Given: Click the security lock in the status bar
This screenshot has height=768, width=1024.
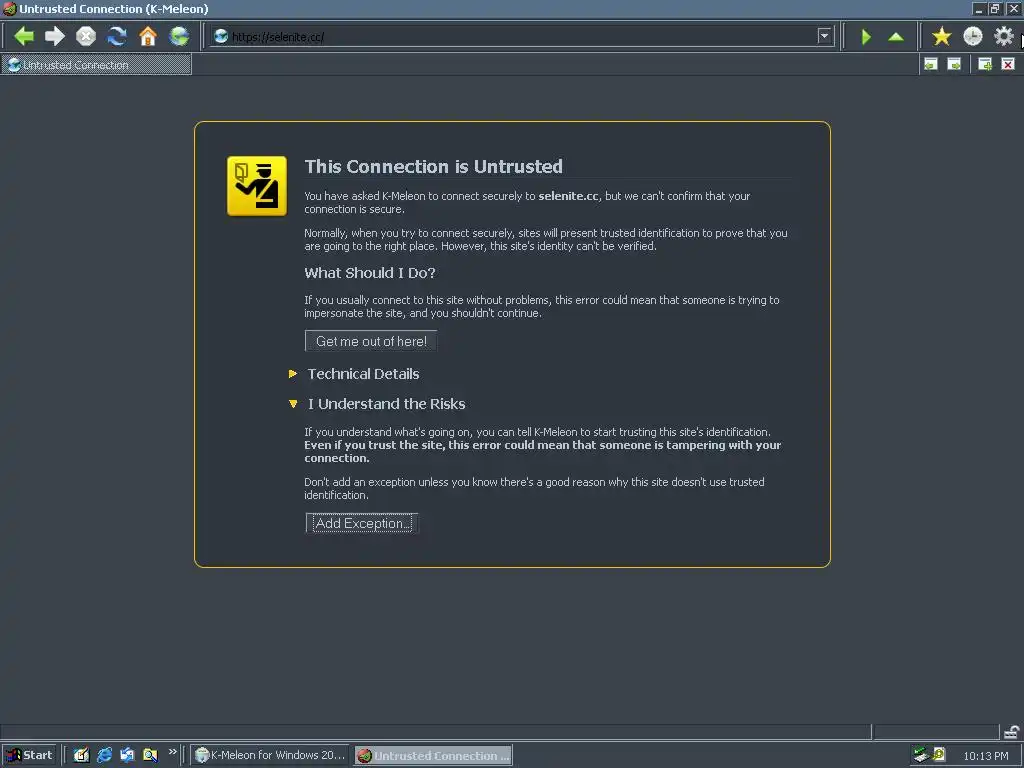Looking at the screenshot, I should tap(1012, 731).
